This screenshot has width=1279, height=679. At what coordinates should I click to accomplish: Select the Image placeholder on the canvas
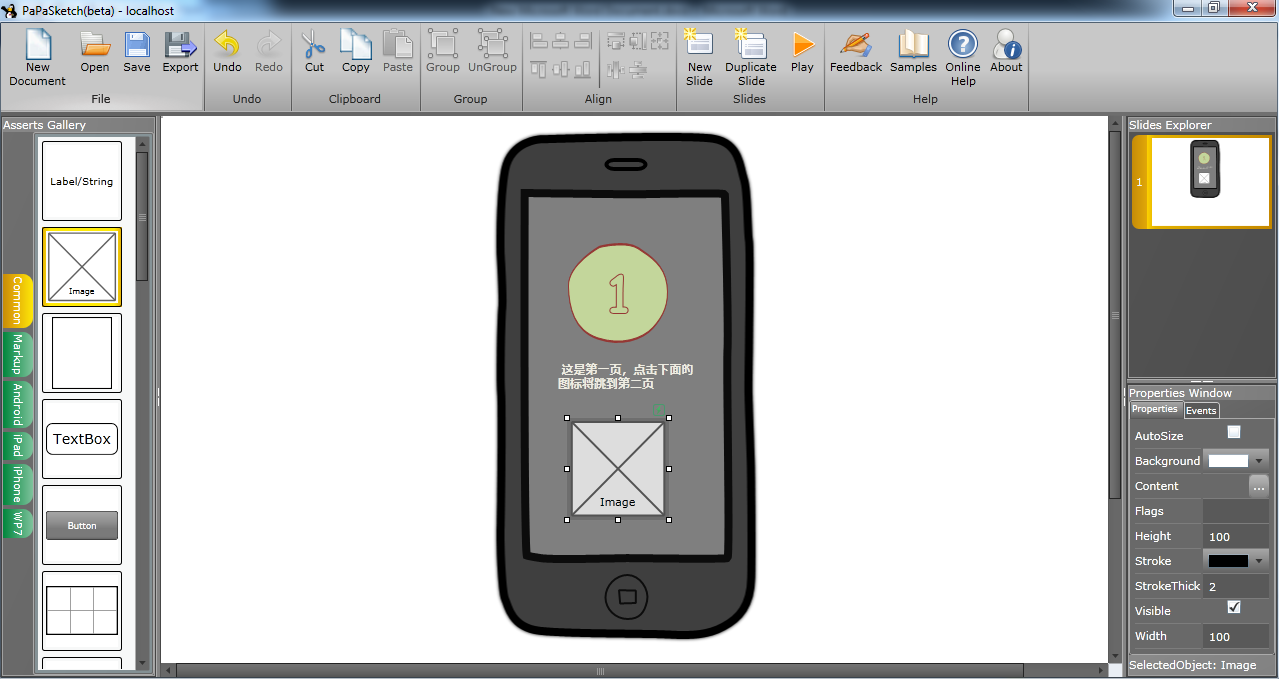pyautogui.click(x=618, y=468)
